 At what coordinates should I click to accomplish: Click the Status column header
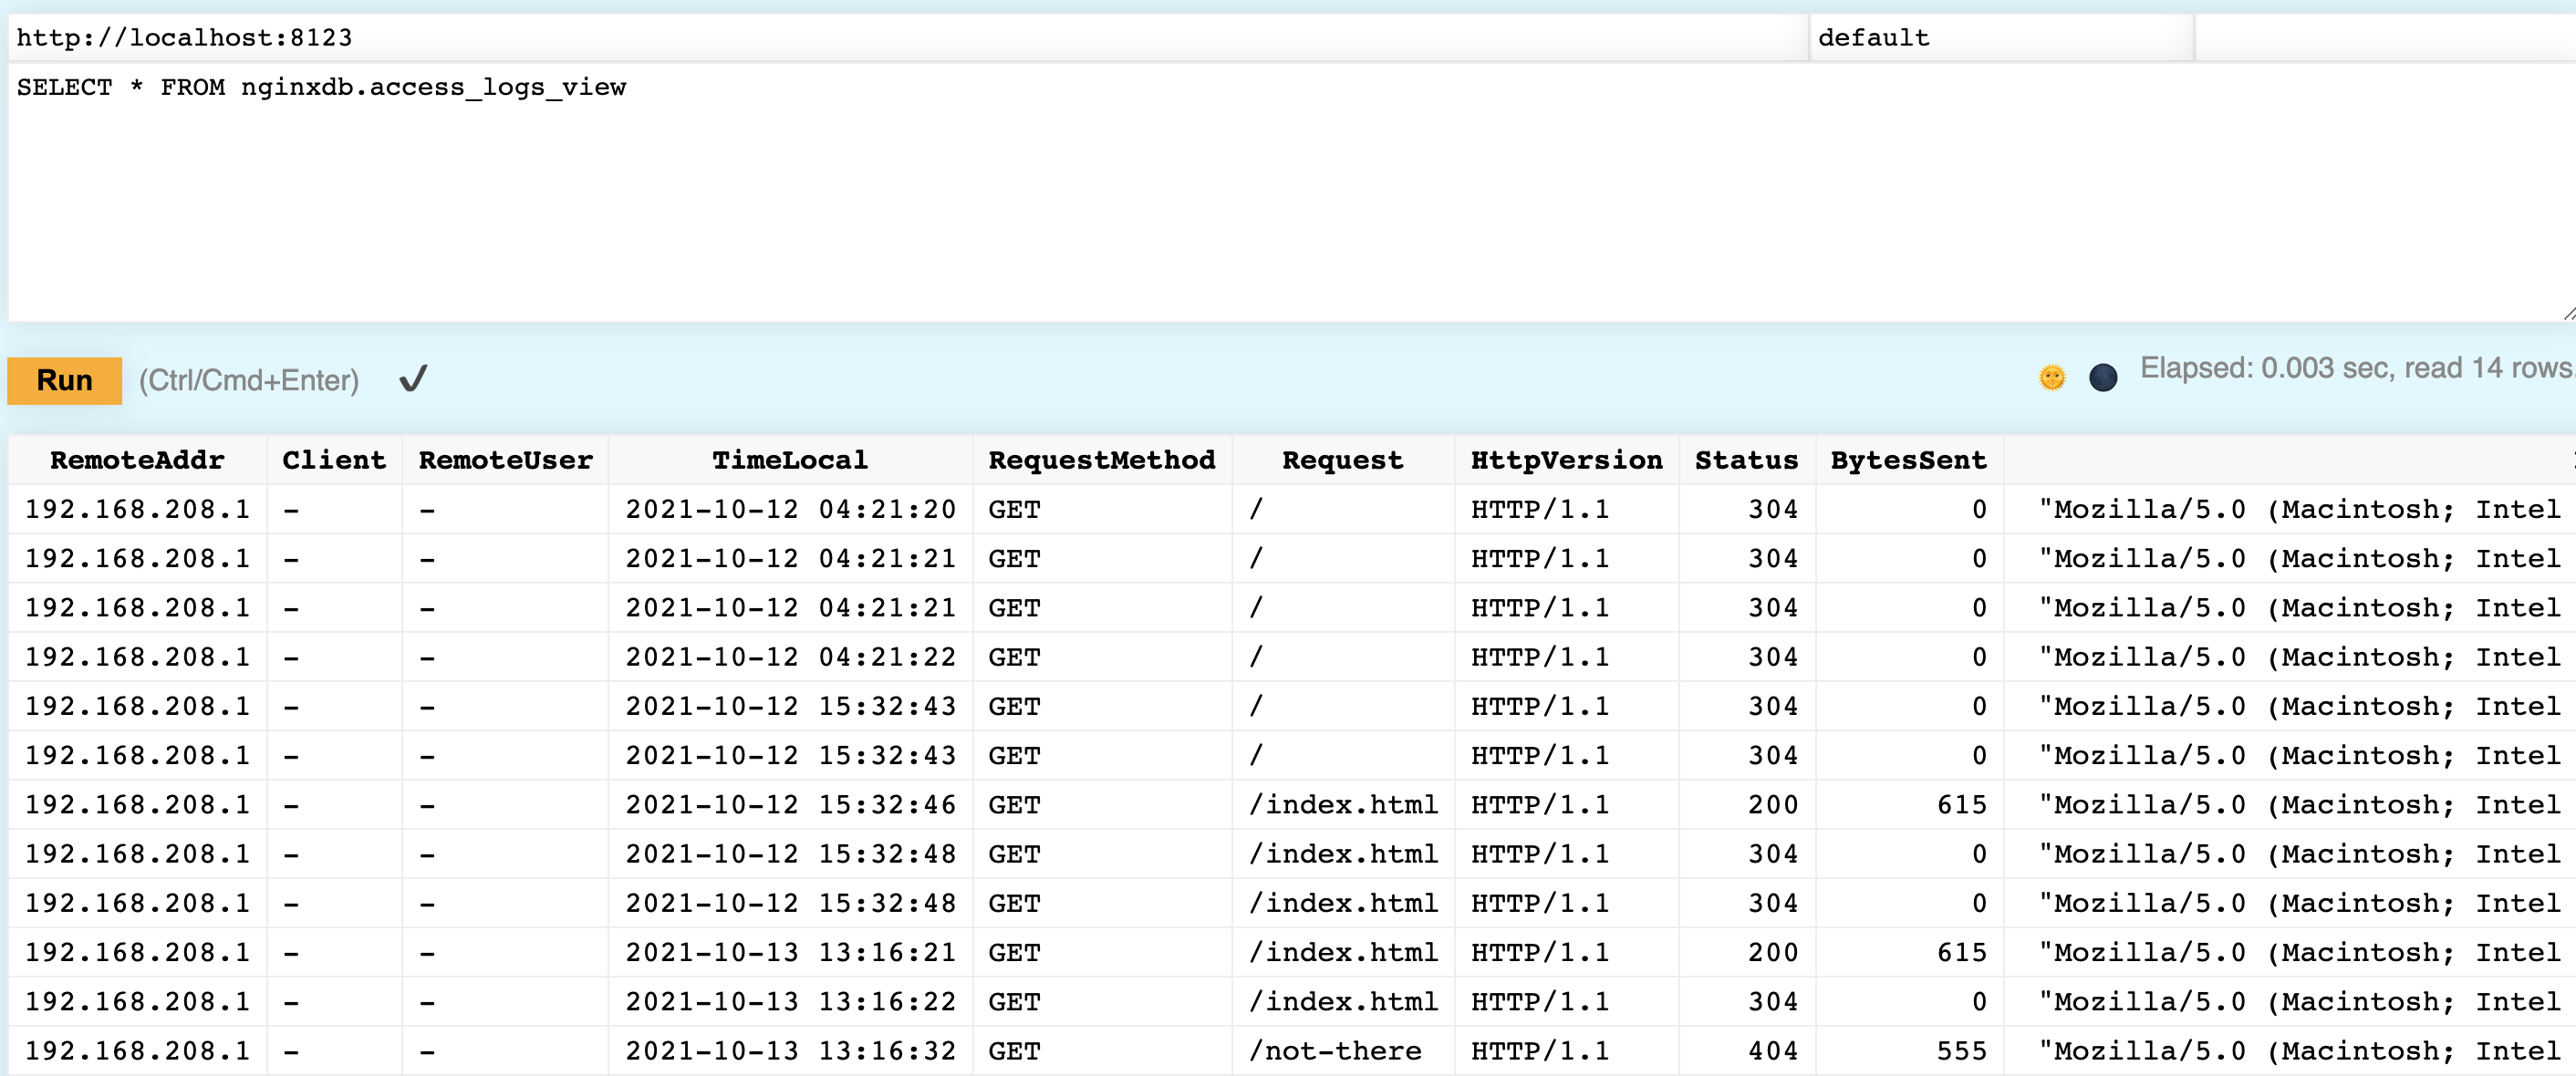pos(1745,460)
